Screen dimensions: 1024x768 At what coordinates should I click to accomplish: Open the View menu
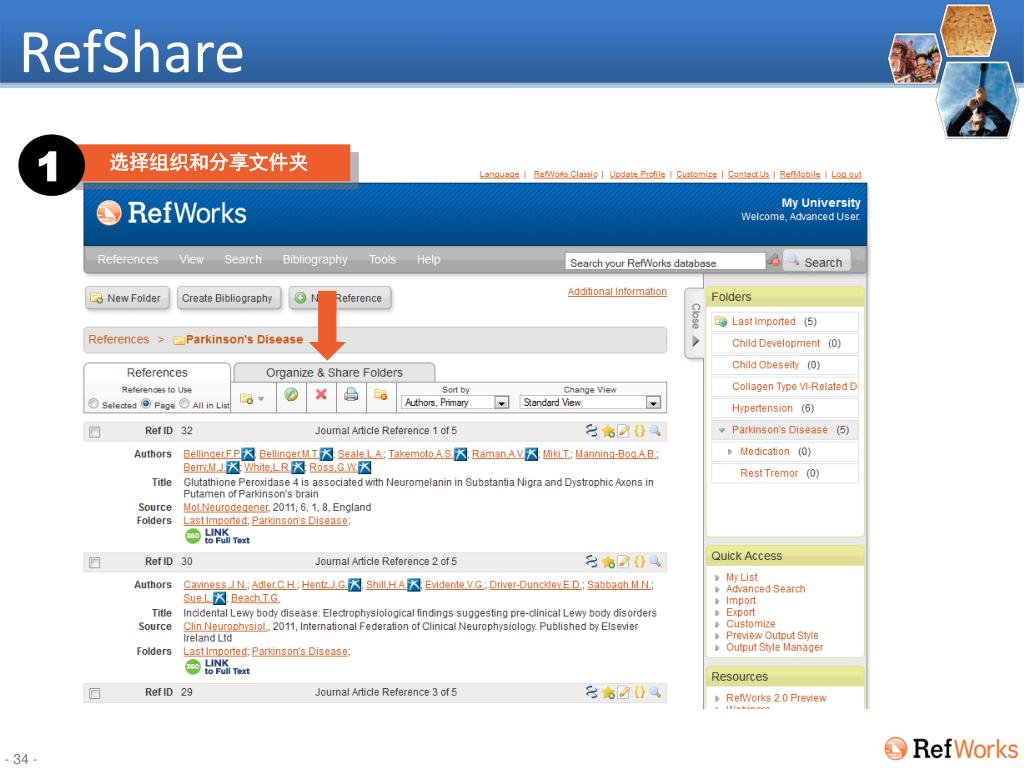click(x=191, y=259)
